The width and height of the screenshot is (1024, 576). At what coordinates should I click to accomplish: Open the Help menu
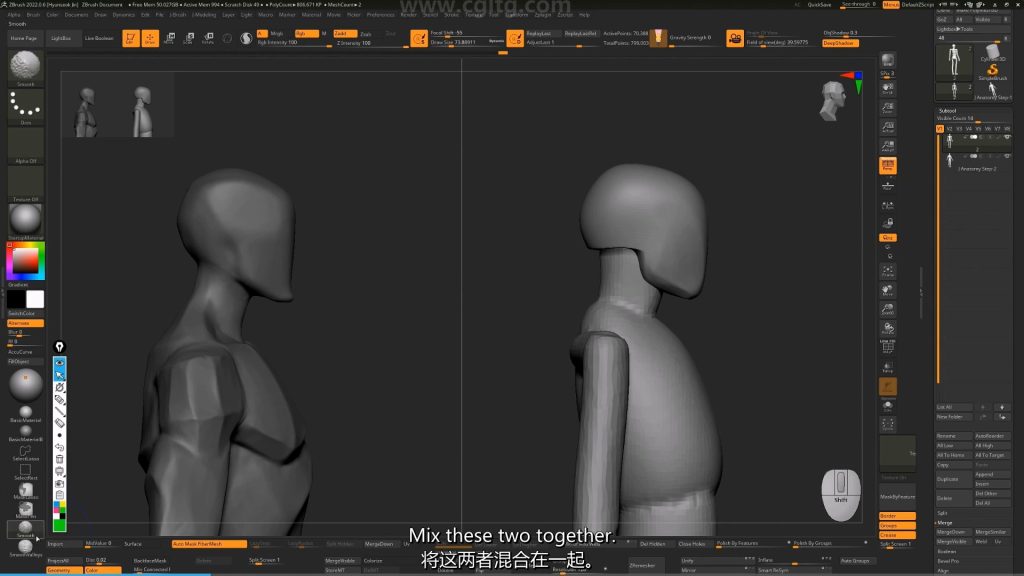coord(584,14)
